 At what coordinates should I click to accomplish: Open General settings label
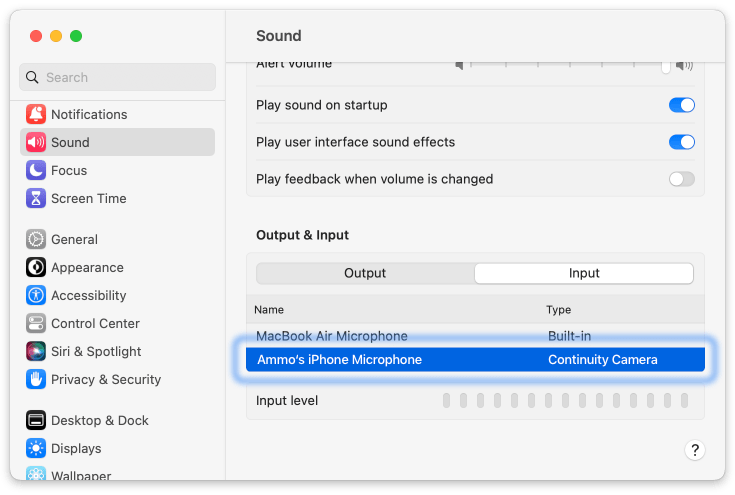tap(75, 240)
